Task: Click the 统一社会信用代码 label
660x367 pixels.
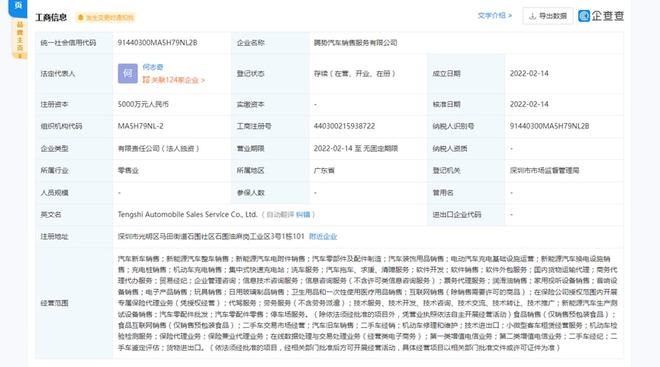Action: click(68, 43)
